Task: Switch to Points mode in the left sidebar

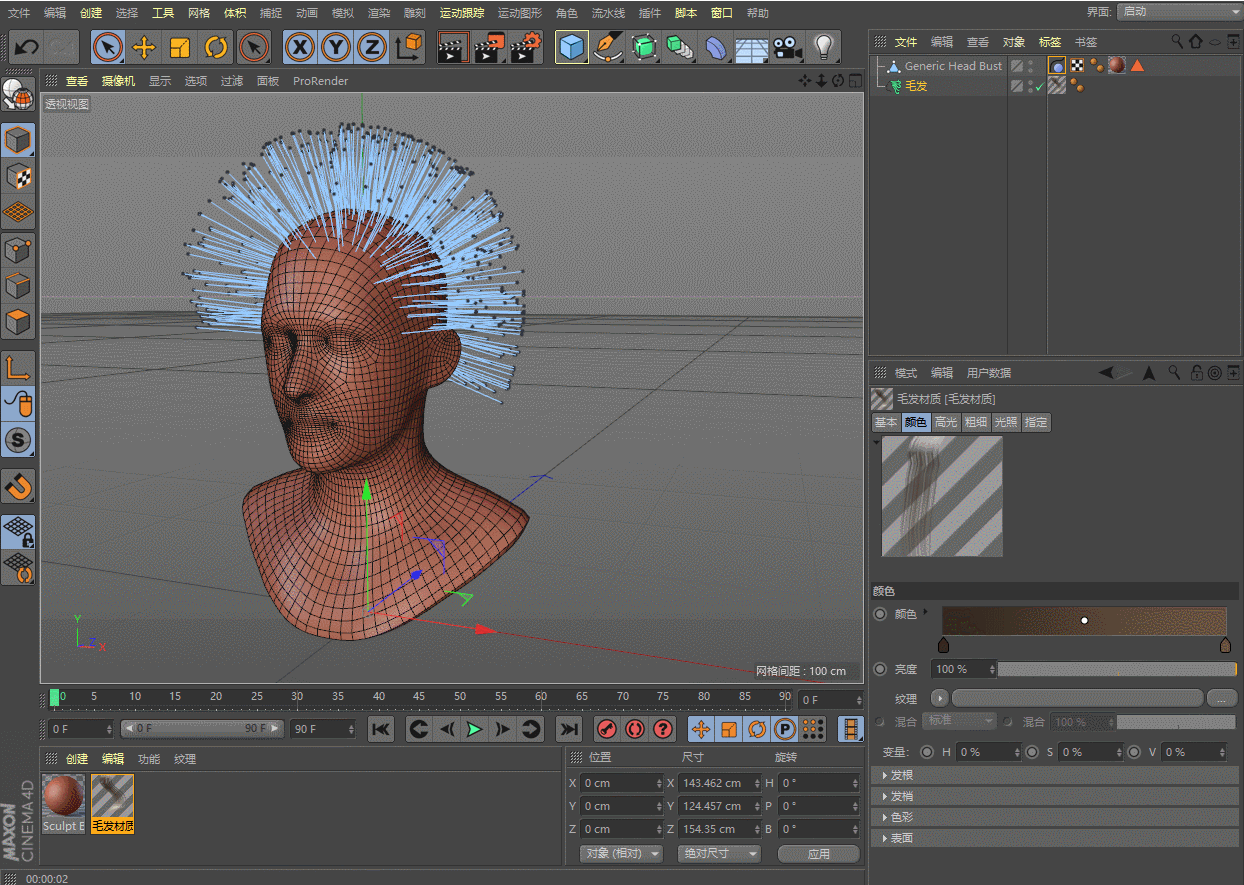Action: tap(18, 249)
